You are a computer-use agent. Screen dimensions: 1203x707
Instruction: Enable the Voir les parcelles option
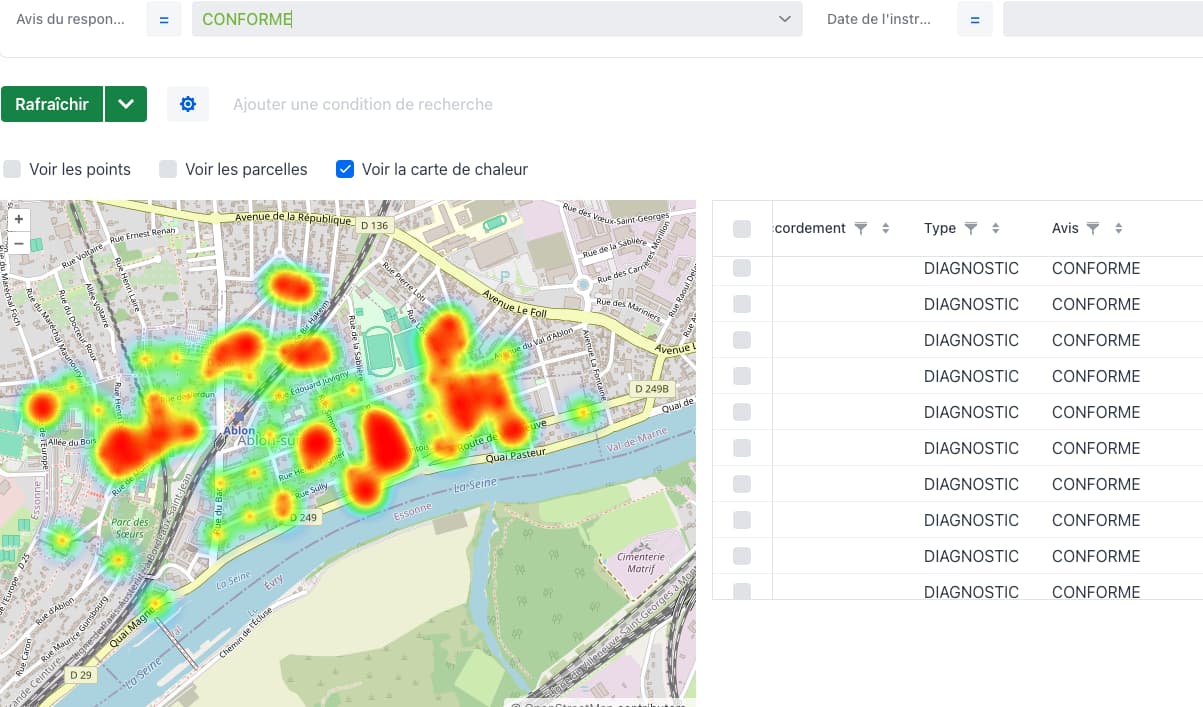point(167,169)
